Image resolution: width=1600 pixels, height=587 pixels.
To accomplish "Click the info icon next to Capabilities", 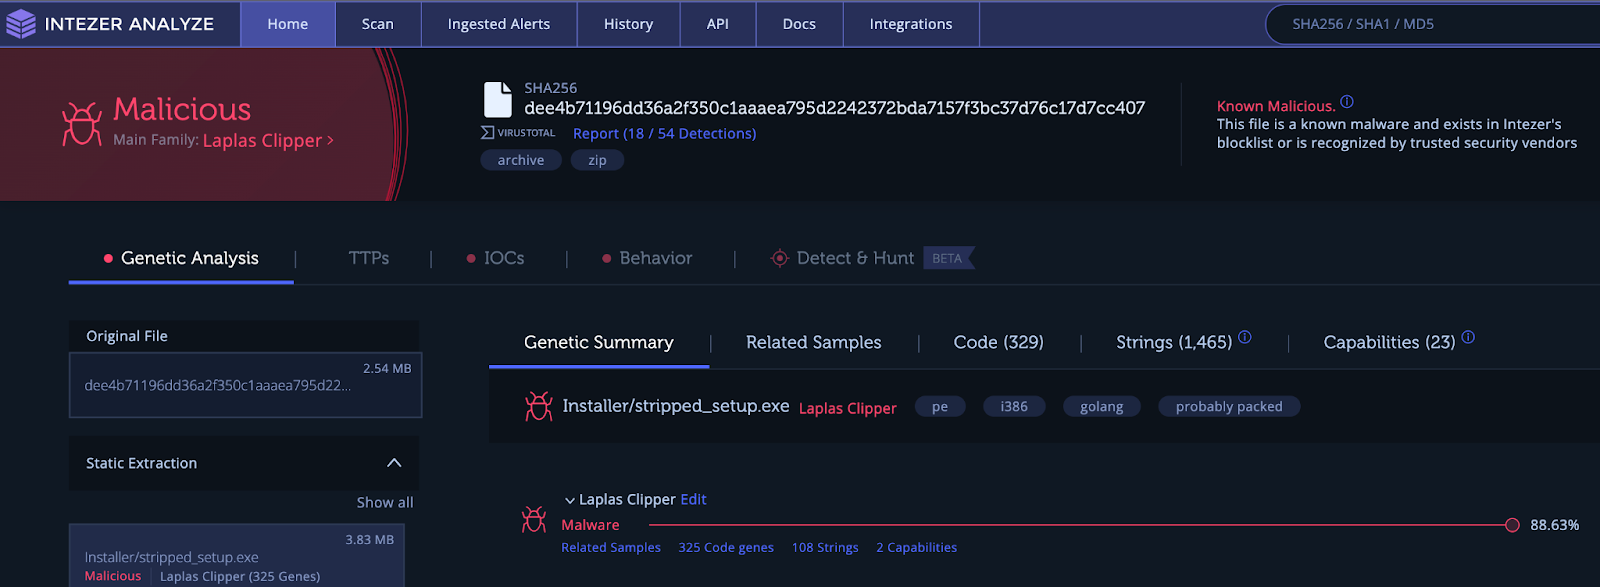I will coord(1468,337).
